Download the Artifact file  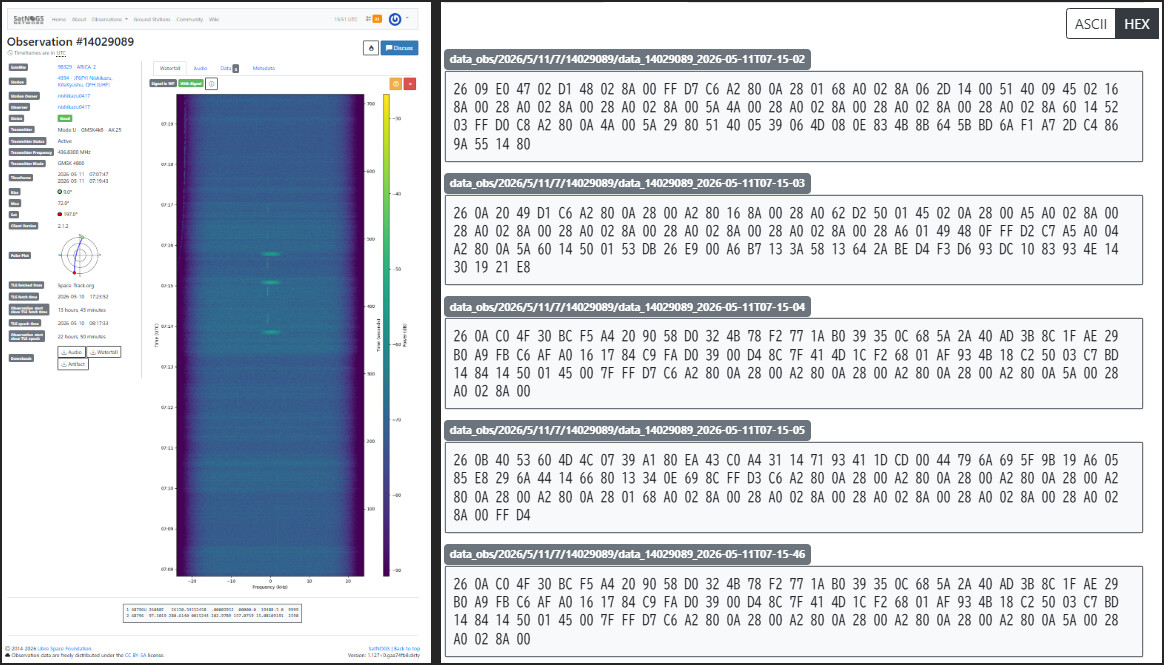click(x=73, y=364)
